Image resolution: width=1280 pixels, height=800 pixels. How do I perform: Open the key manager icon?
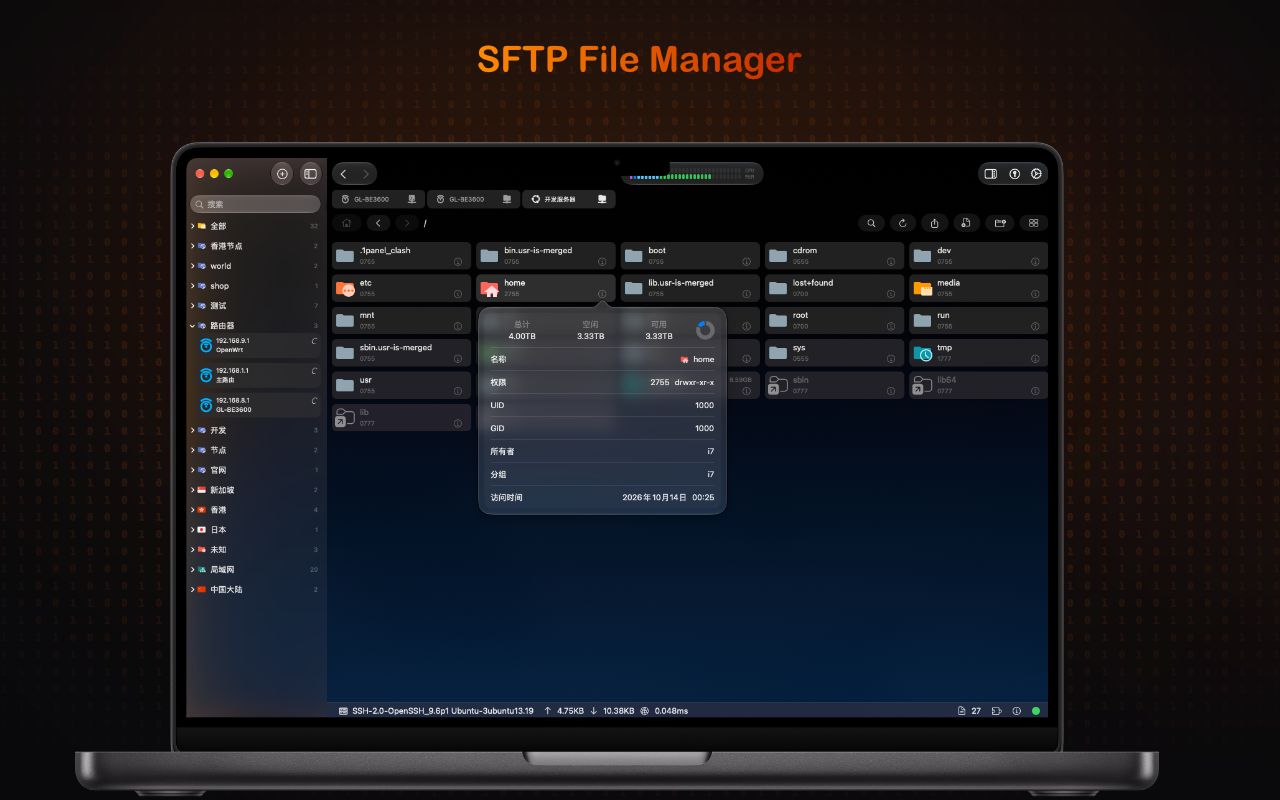(x=1014, y=173)
